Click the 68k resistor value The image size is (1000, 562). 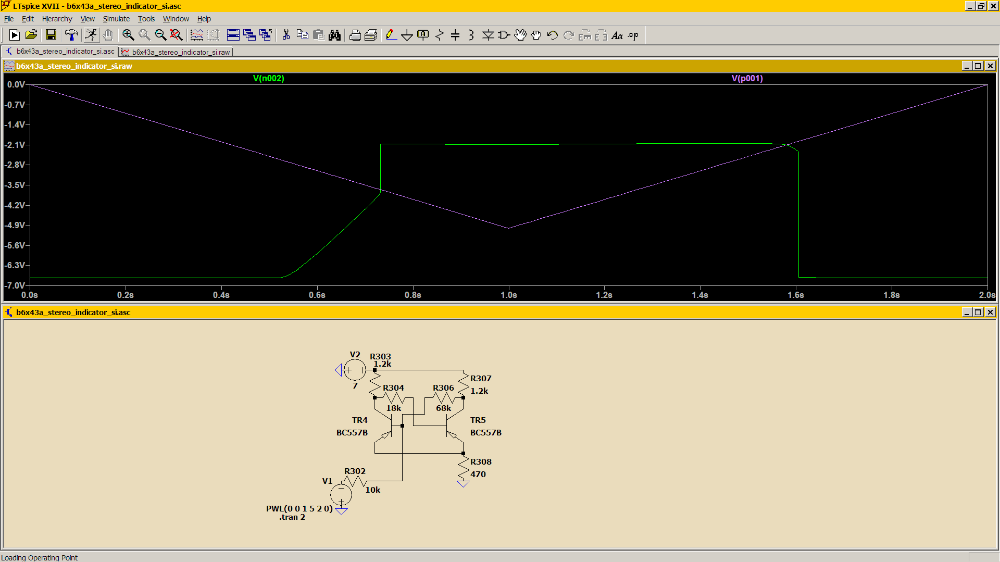(443, 408)
